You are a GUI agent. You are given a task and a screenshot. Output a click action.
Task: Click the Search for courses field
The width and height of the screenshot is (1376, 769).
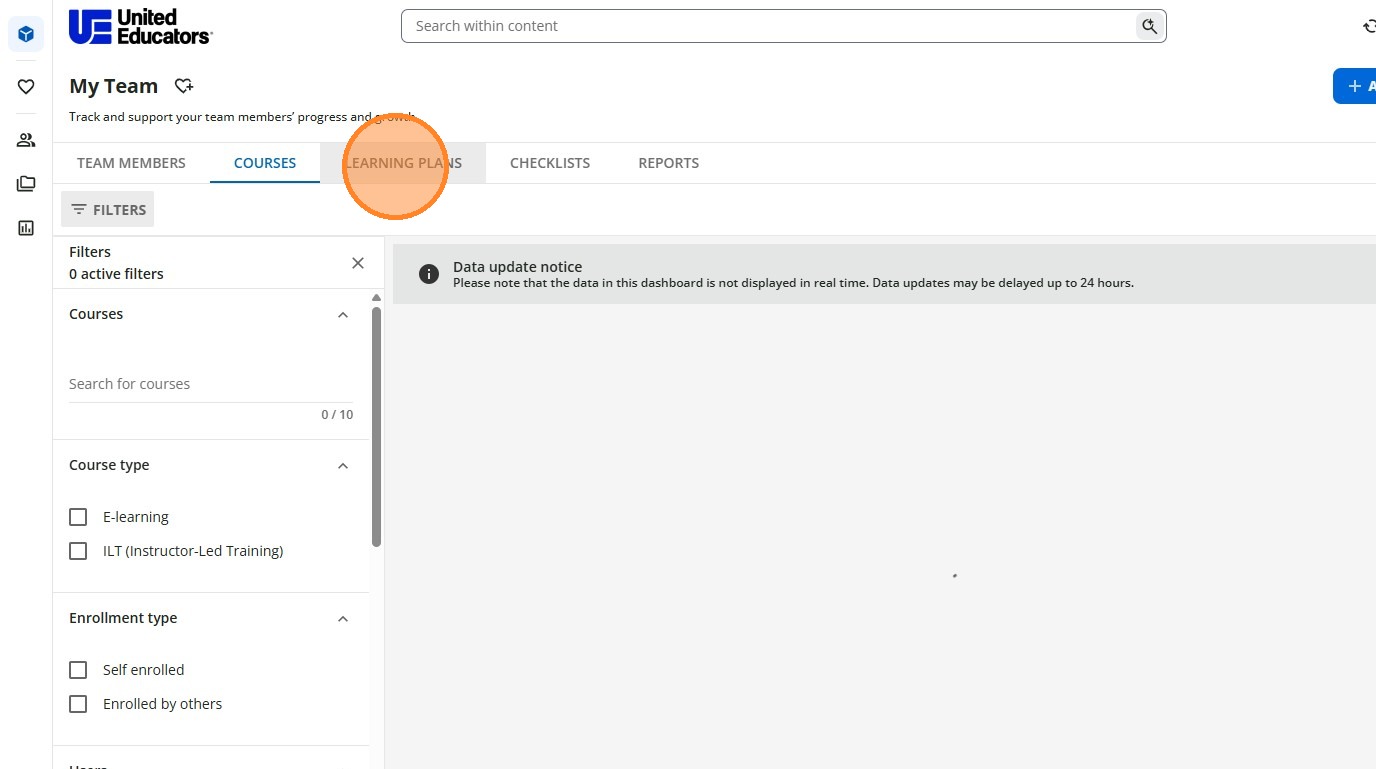pos(211,384)
